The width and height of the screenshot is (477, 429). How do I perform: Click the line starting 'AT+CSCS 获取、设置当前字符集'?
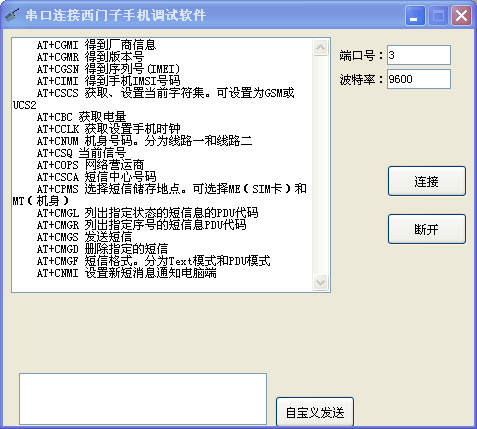(x=165, y=93)
